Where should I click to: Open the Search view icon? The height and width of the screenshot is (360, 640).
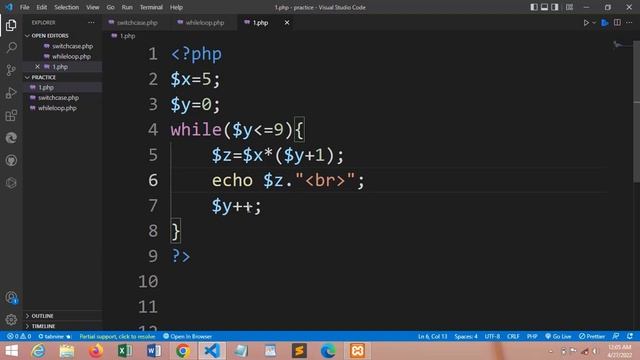(11, 47)
